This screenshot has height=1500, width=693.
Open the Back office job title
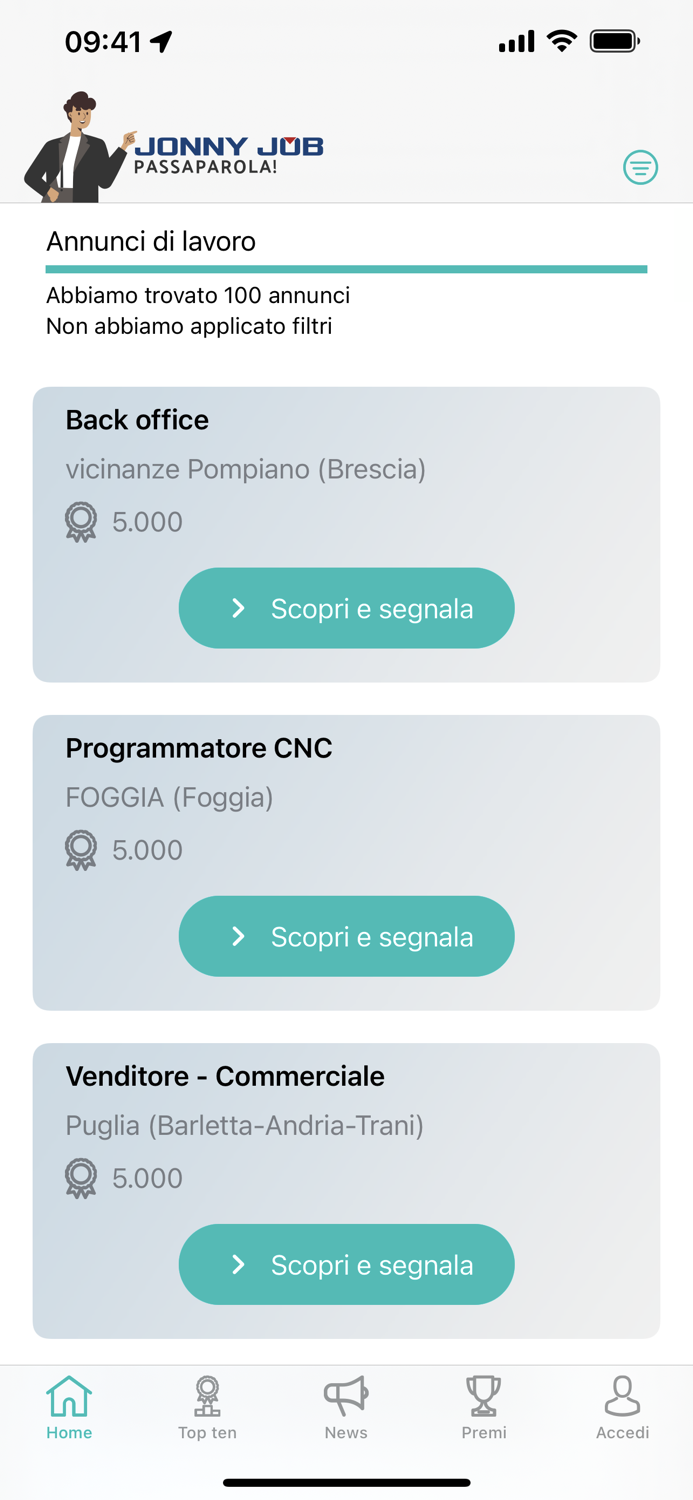137,420
